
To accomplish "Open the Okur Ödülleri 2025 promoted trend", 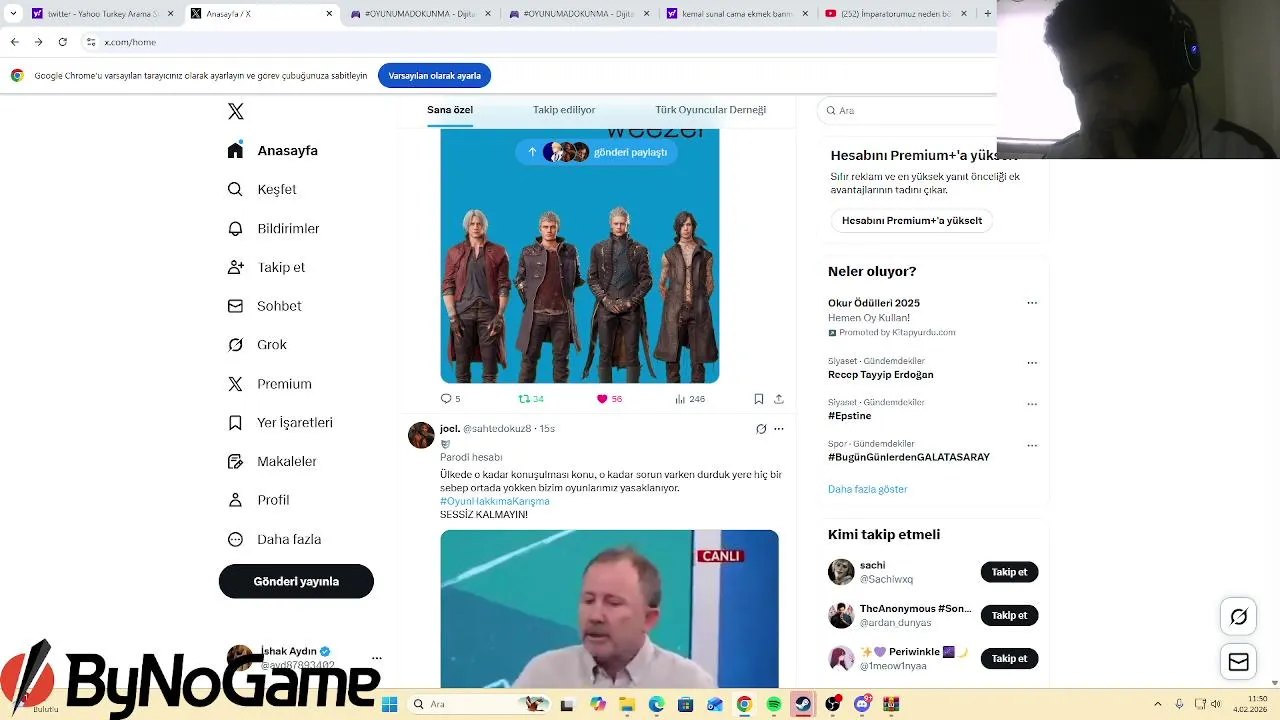I will (x=874, y=303).
